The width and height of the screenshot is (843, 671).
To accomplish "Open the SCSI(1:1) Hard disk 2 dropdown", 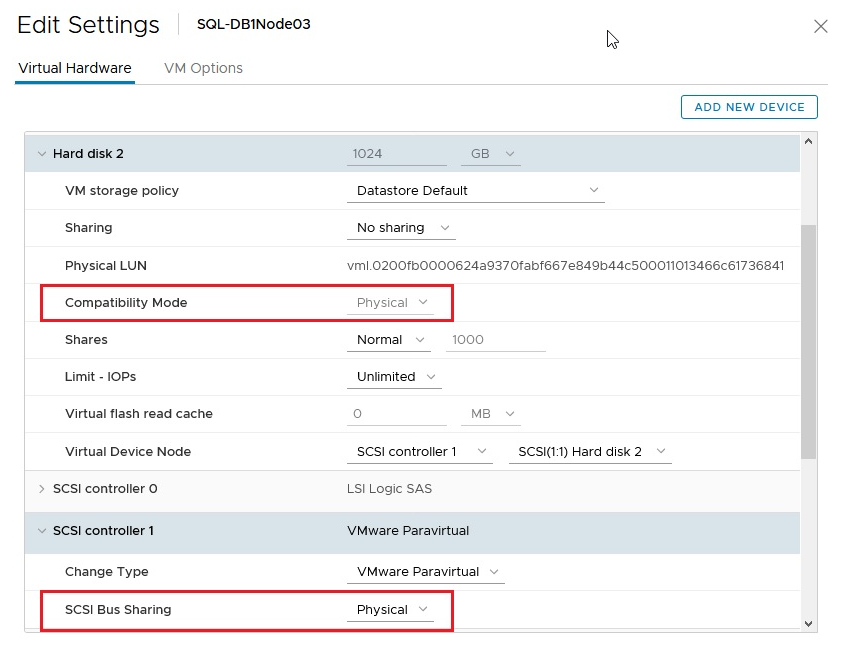I will [x=589, y=452].
